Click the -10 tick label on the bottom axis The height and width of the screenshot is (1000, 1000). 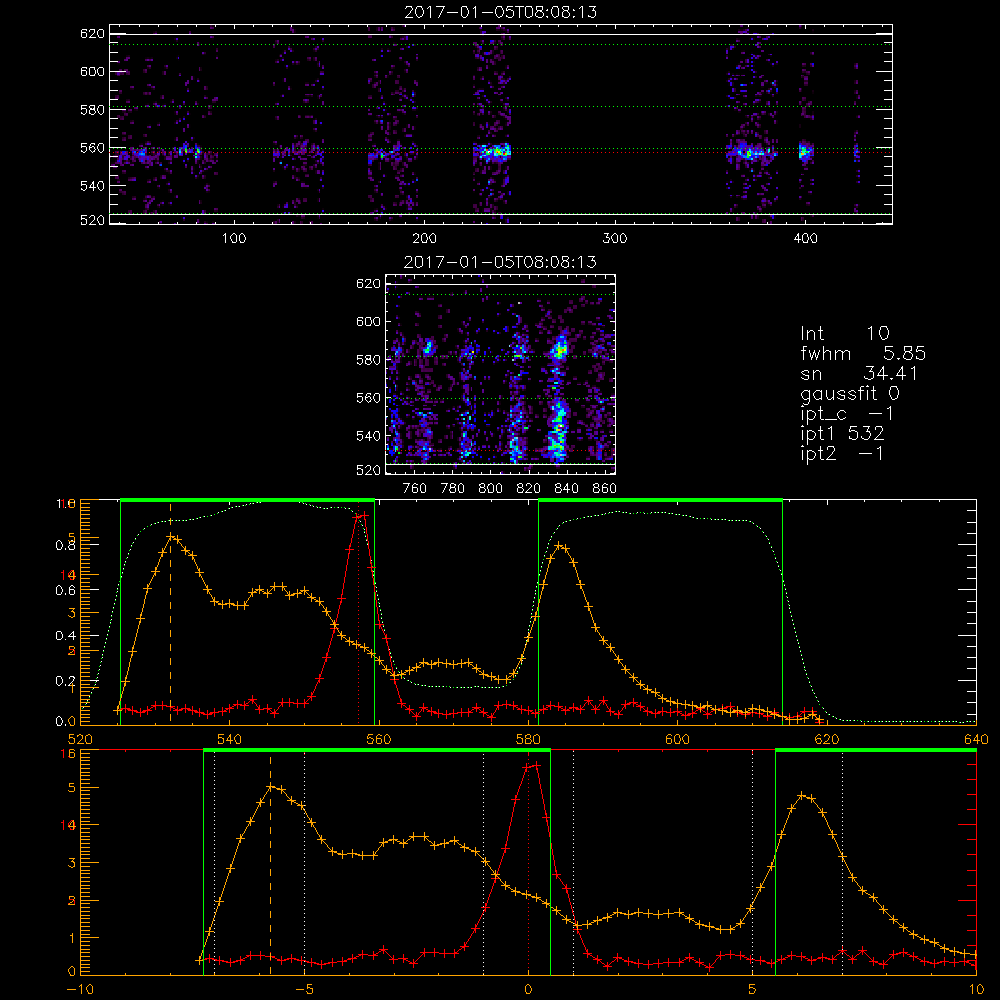(x=80, y=990)
